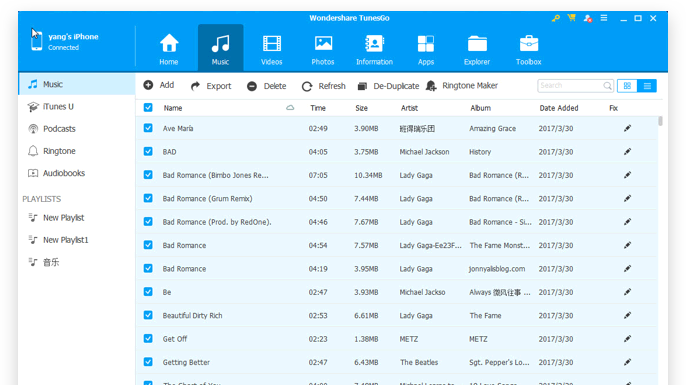Sort by Date Added column

coord(559,108)
